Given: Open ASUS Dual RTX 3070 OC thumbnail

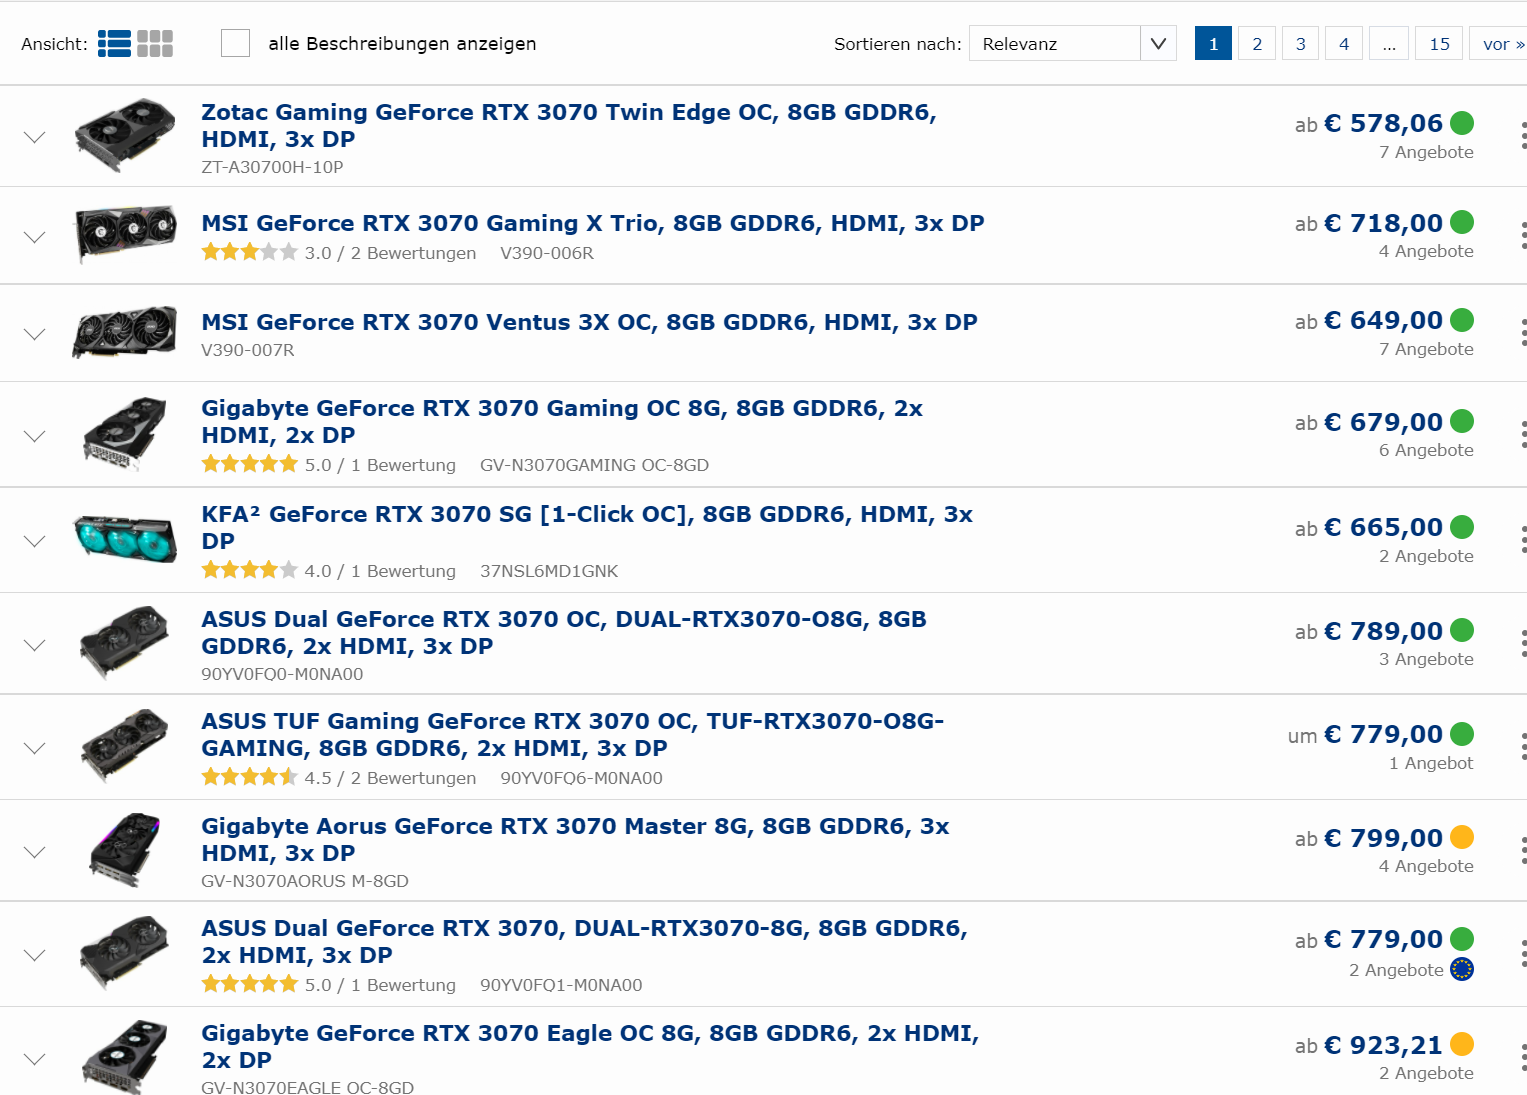Looking at the screenshot, I should pyautogui.click(x=125, y=643).
